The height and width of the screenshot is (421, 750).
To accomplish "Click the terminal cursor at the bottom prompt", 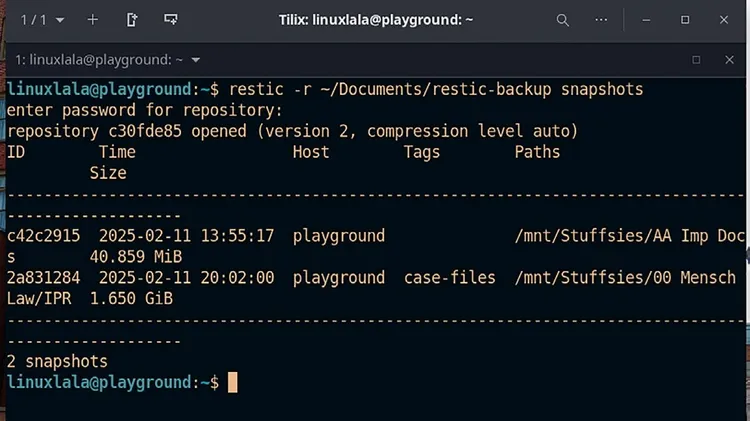I will point(232,383).
